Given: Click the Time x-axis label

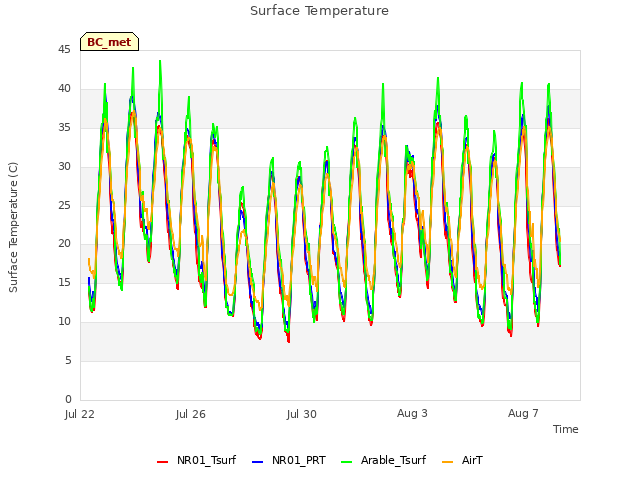Looking at the screenshot, I should (x=566, y=429).
